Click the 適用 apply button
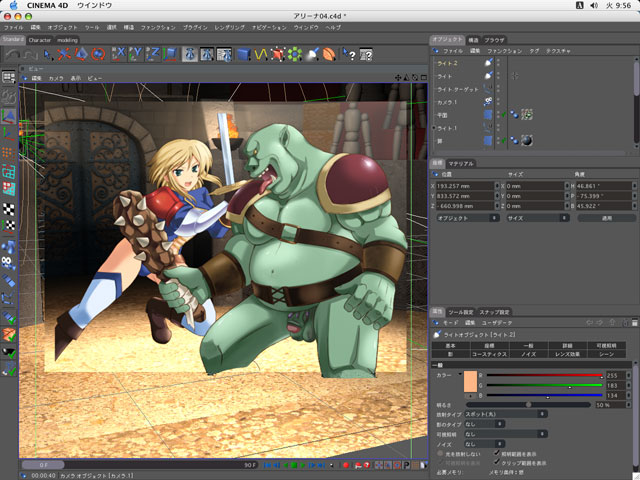Image resolution: width=640 pixels, height=480 pixels. pos(607,218)
